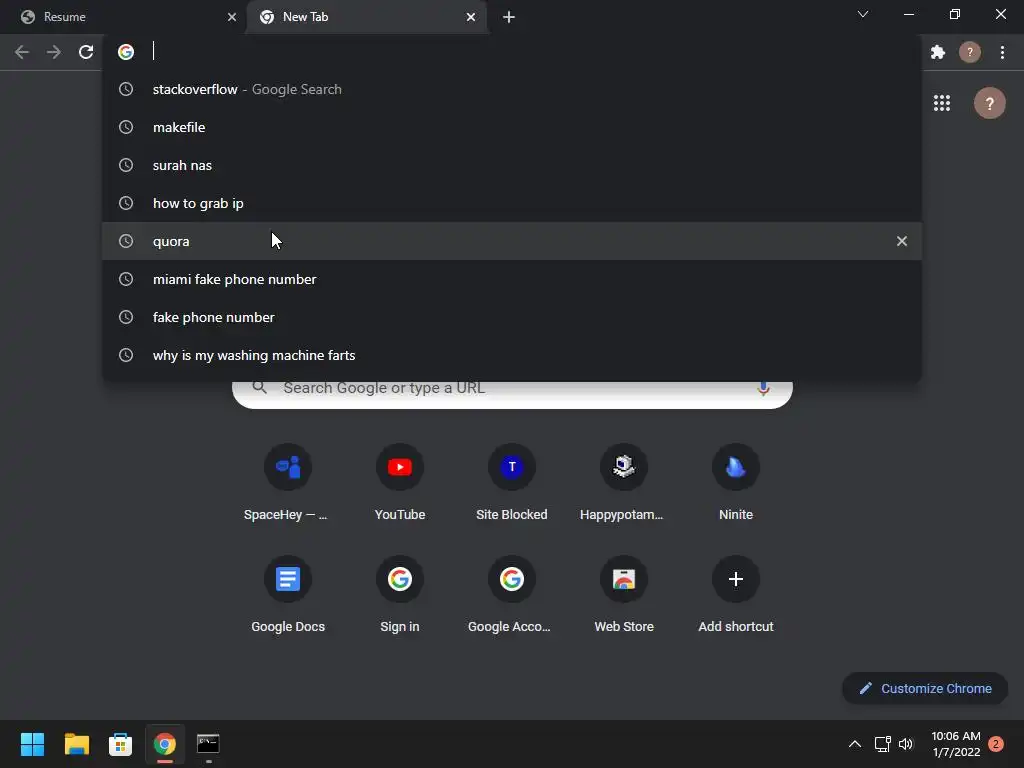Open the Site Blocked shortcut
The image size is (1024, 768).
coord(512,483)
